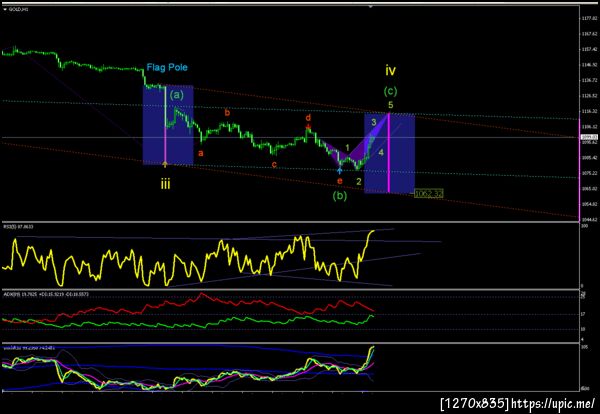600x414 pixels.
Task: Select the blue projection rectangle under wave iv
Action: [390, 153]
